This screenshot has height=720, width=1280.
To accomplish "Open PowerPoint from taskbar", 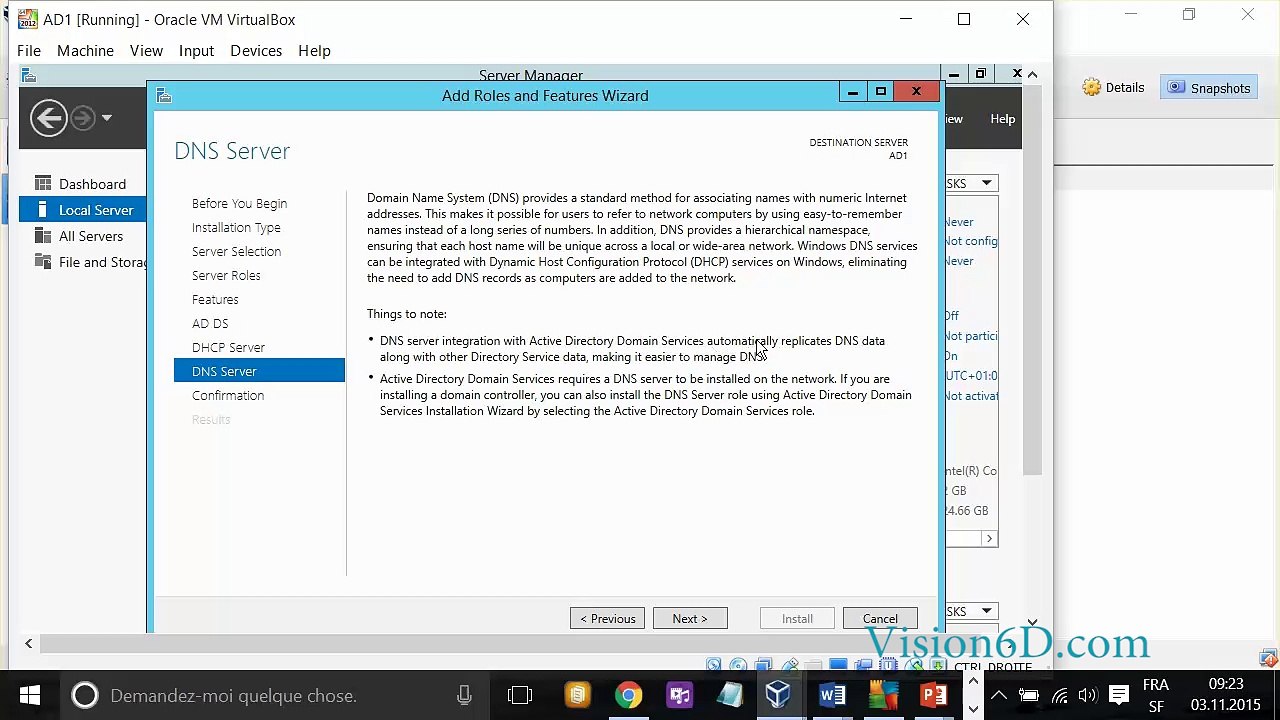I will pos(934,696).
